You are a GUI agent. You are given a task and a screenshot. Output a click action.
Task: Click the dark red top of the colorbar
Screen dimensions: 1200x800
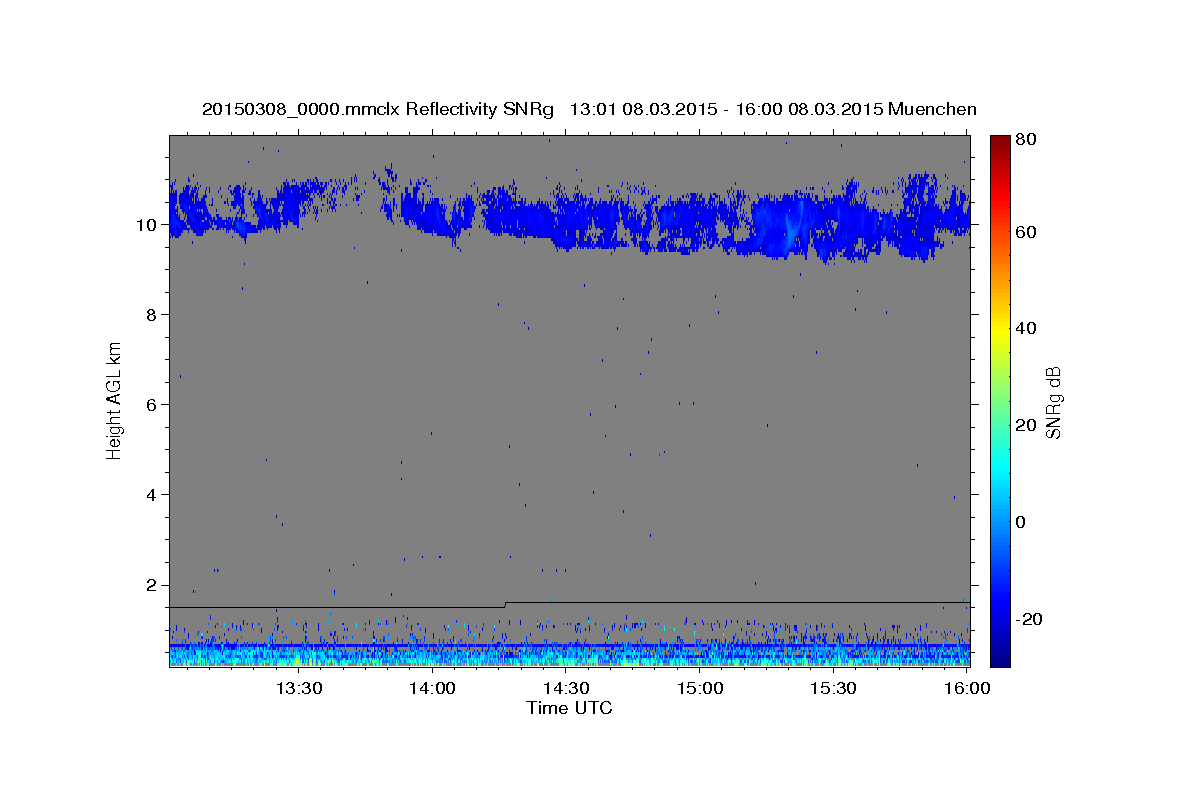[x=1000, y=142]
